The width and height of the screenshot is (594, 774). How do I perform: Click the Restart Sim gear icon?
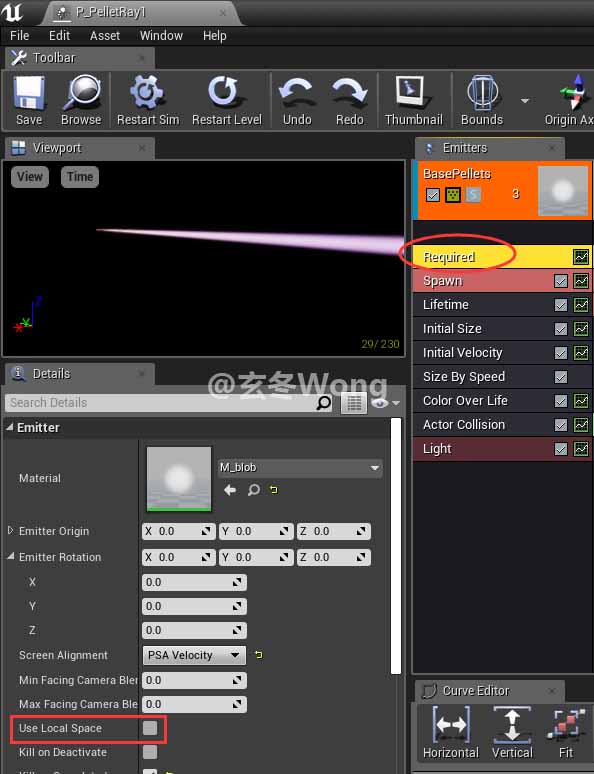pos(147,92)
